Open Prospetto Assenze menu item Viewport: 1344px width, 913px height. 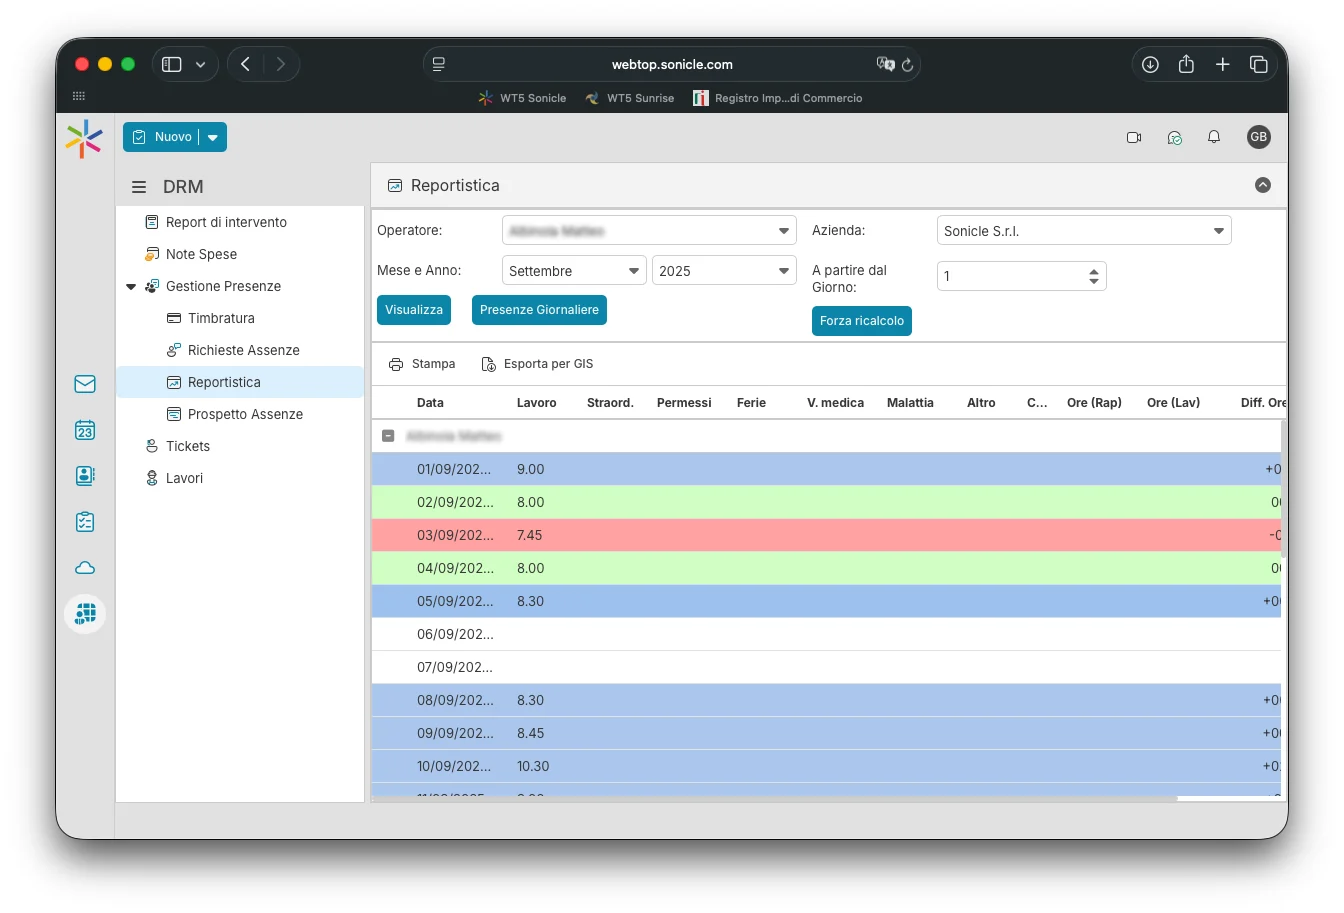click(245, 414)
